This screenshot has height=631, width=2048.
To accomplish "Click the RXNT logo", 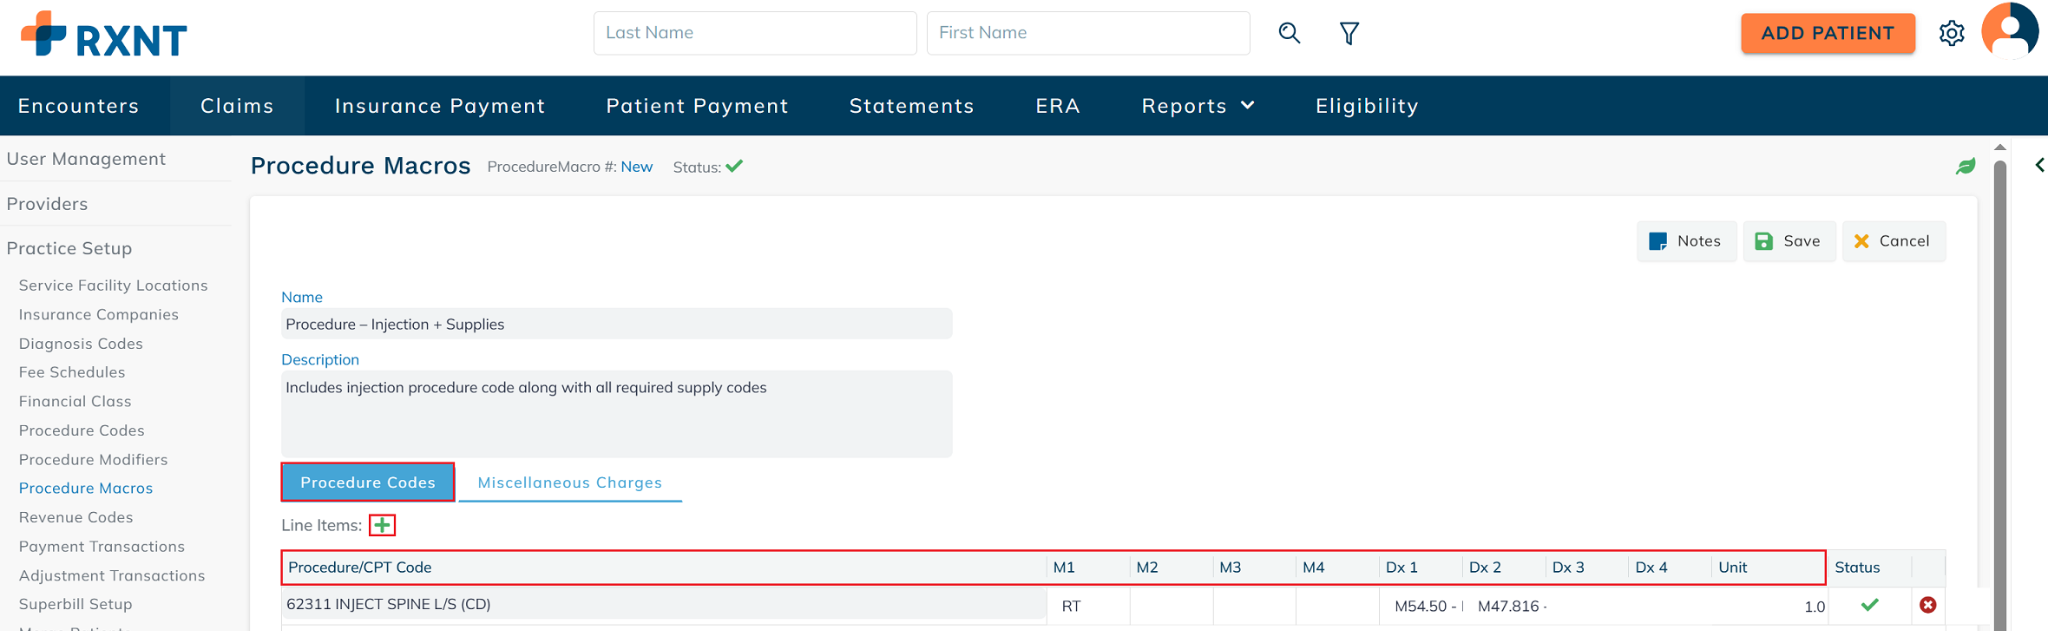I will click(104, 36).
